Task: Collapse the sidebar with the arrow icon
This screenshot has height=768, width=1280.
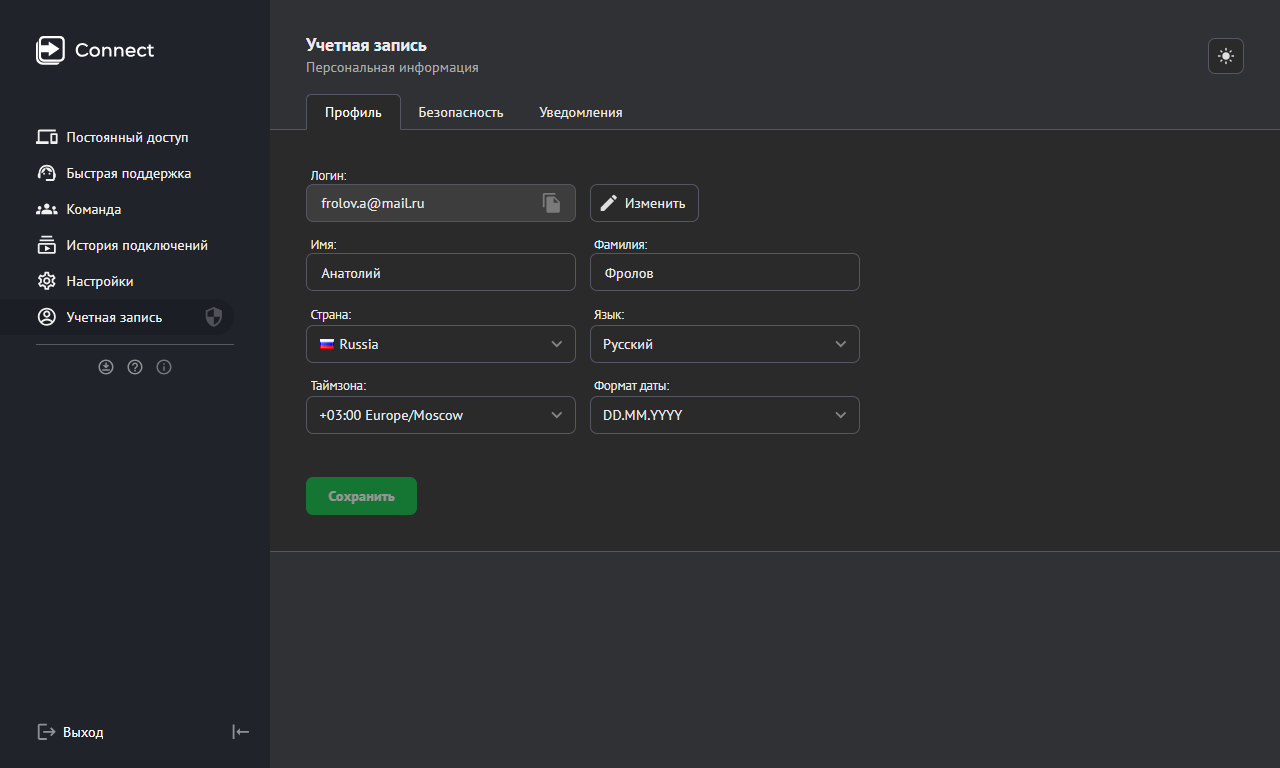Action: pyautogui.click(x=240, y=732)
